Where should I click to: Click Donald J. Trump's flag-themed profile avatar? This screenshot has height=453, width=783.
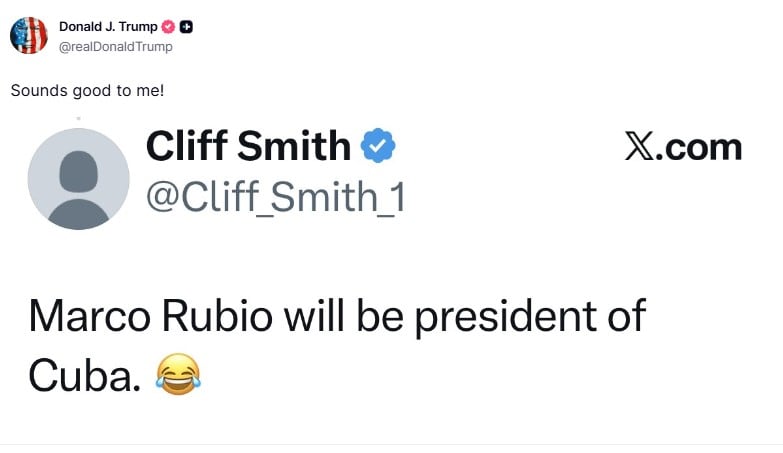28,35
